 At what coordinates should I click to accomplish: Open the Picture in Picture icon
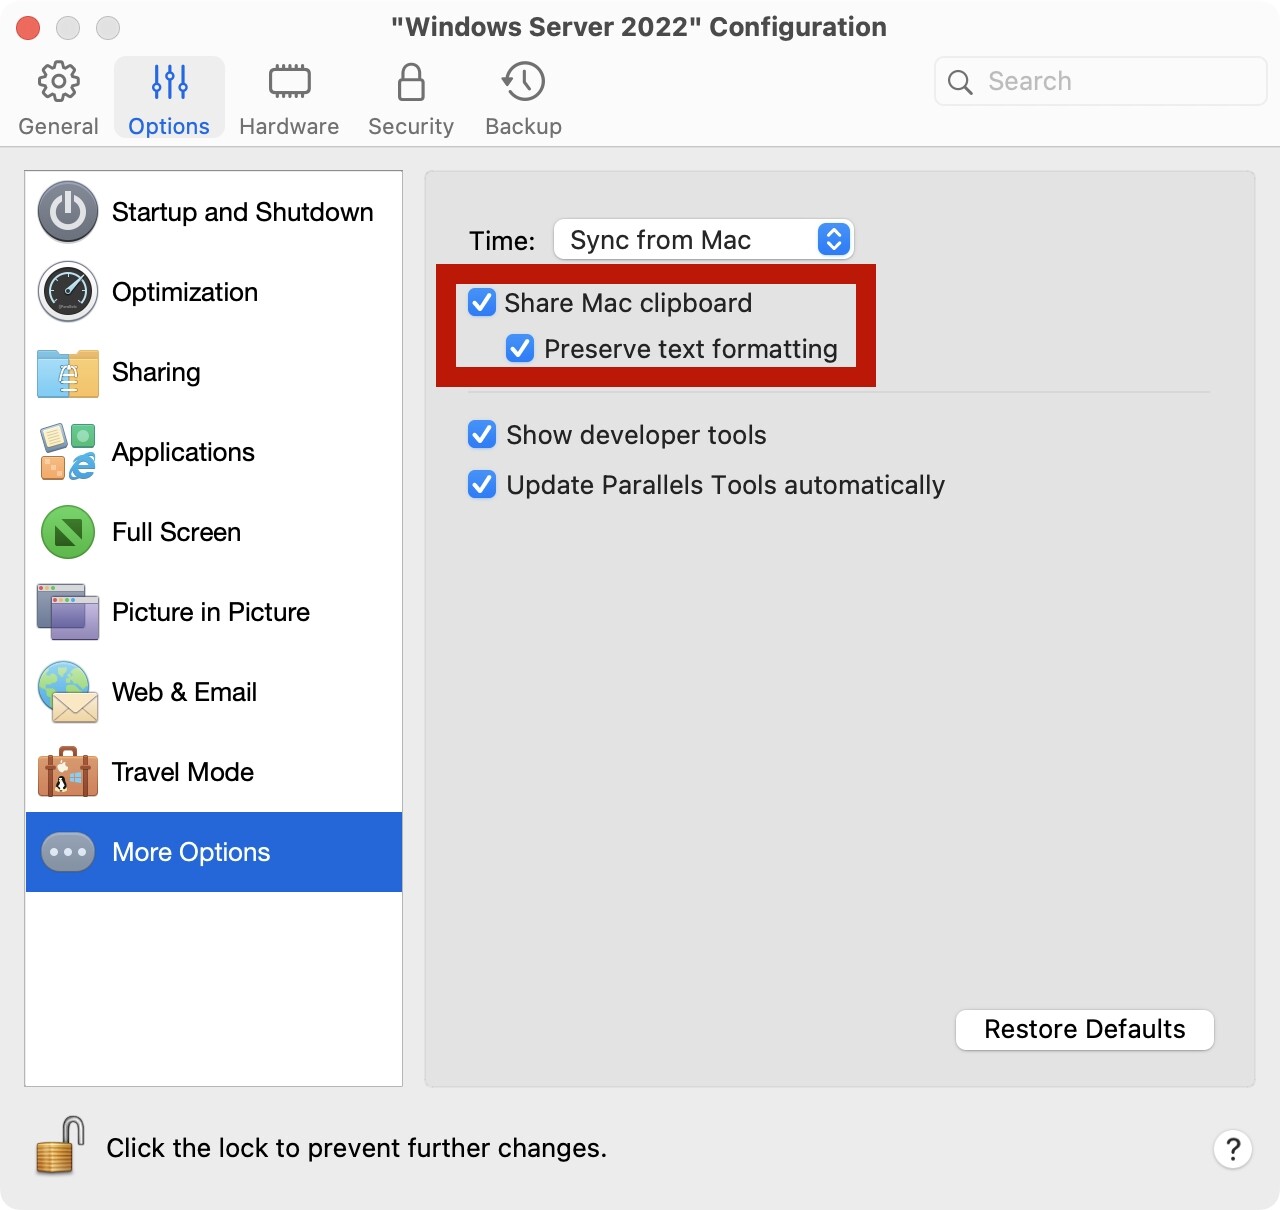click(x=68, y=612)
